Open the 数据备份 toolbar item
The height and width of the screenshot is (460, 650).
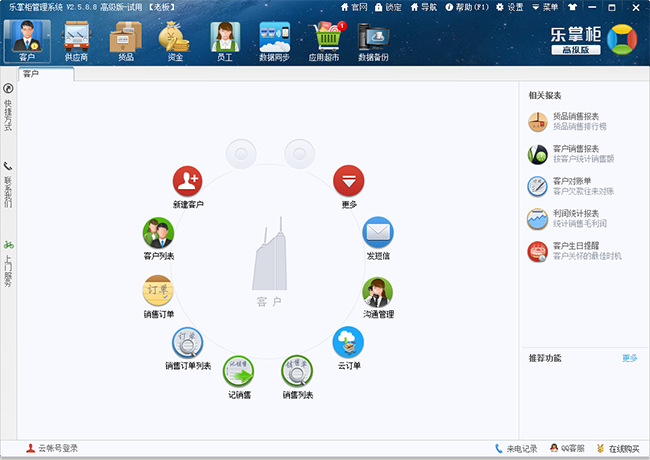[x=372, y=40]
